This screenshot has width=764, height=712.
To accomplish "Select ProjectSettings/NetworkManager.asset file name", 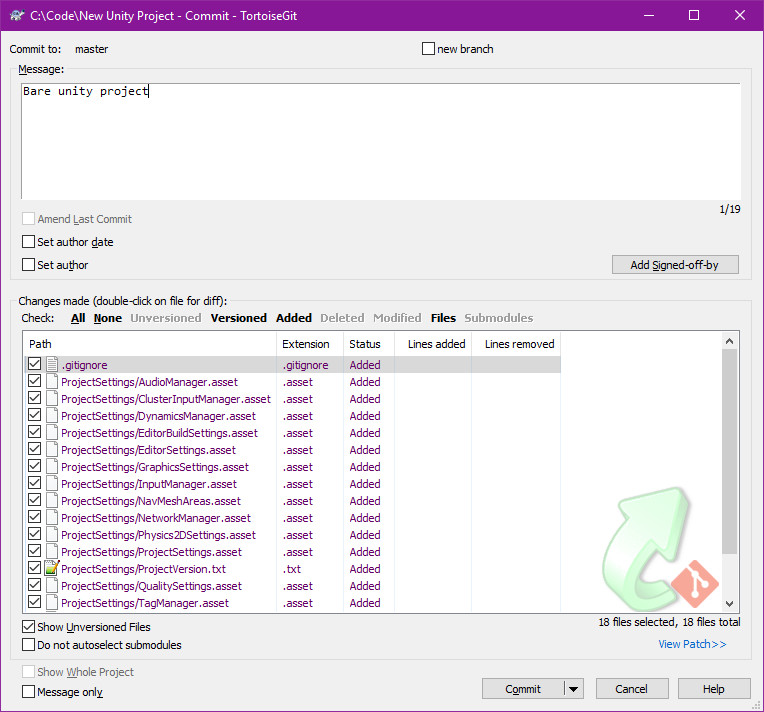I will pyautogui.click(x=156, y=518).
